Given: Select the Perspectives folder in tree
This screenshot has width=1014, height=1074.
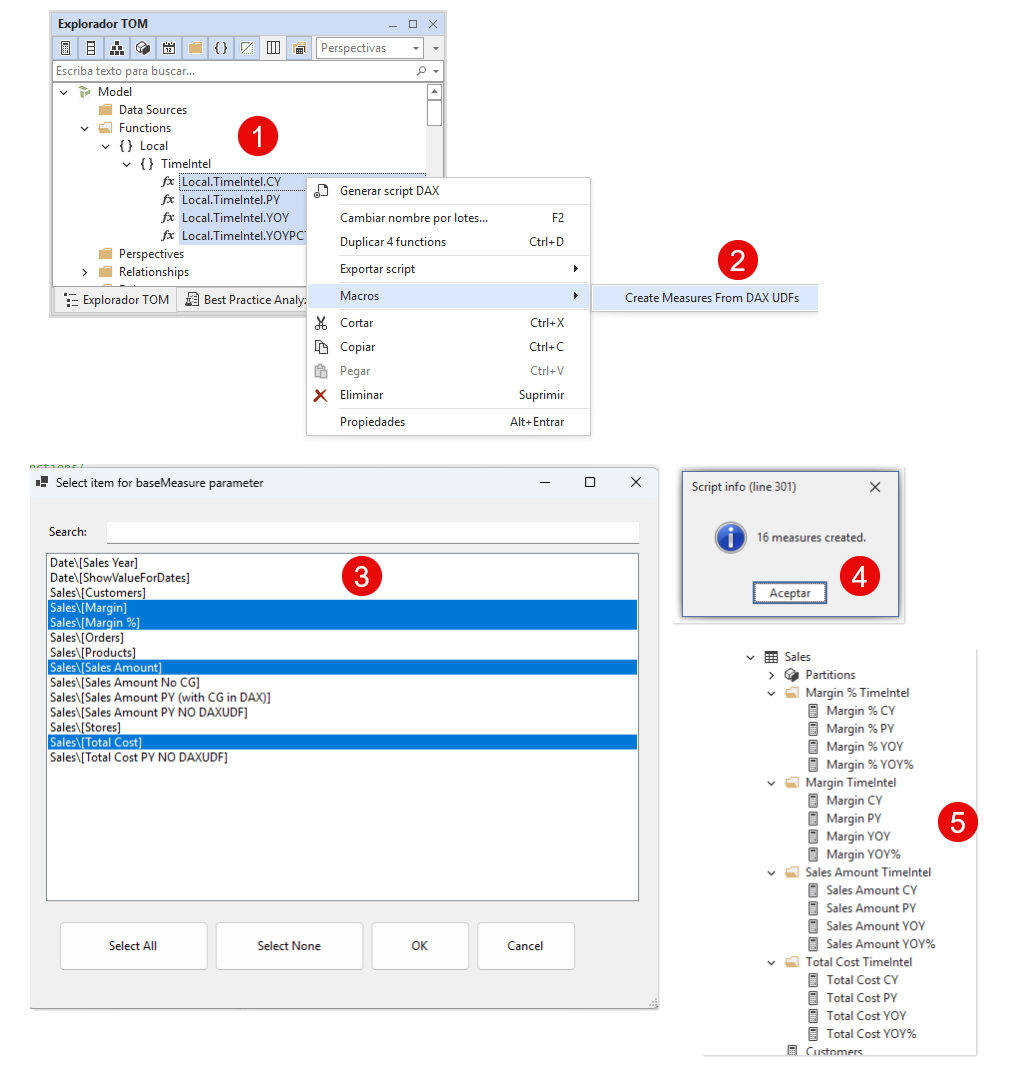Looking at the screenshot, I should (151, 254).
